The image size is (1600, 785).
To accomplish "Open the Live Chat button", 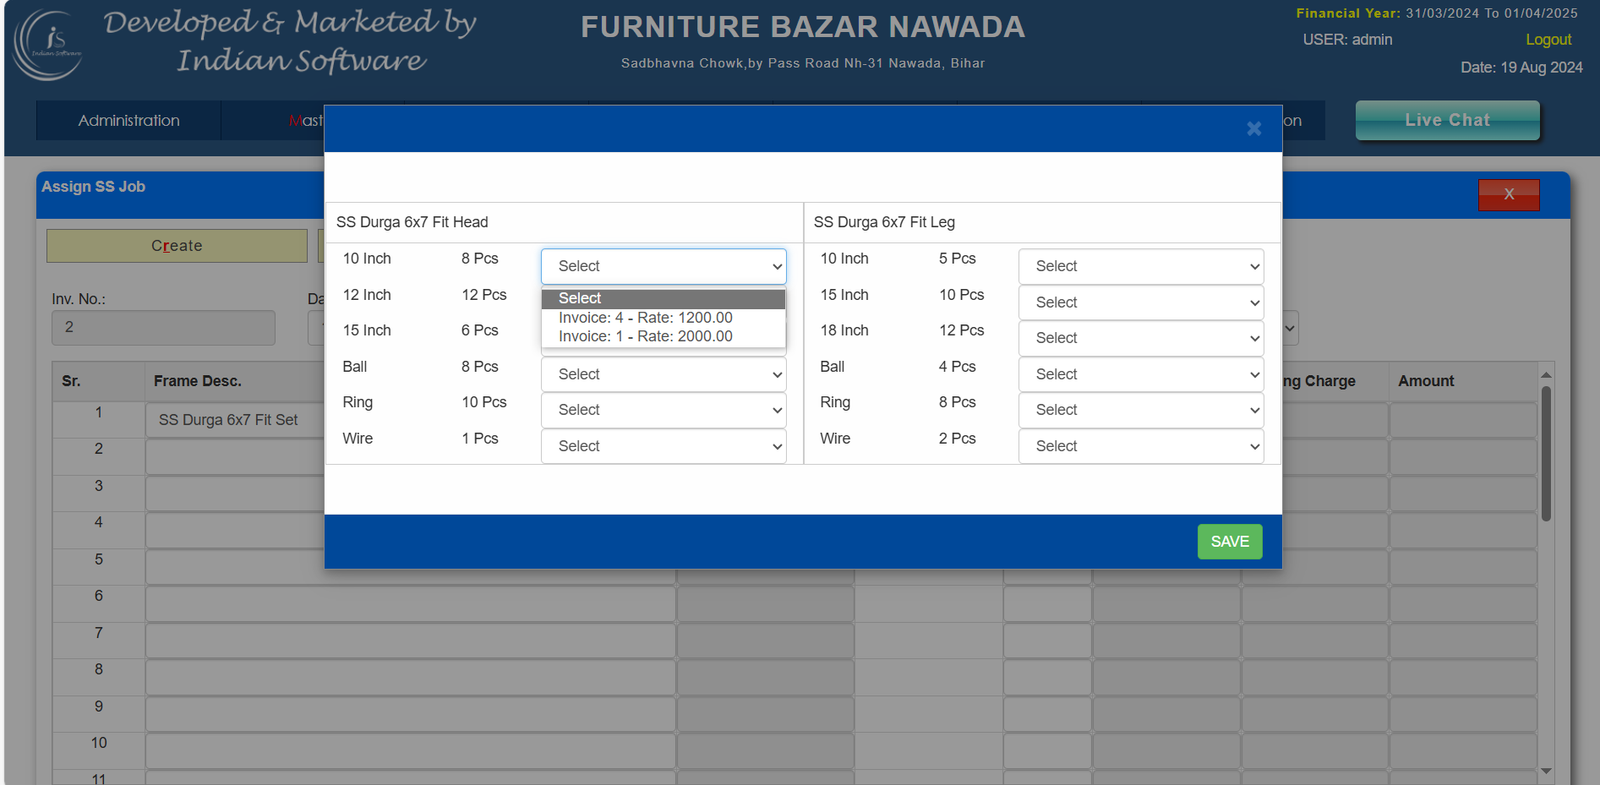I will 1447,120.
